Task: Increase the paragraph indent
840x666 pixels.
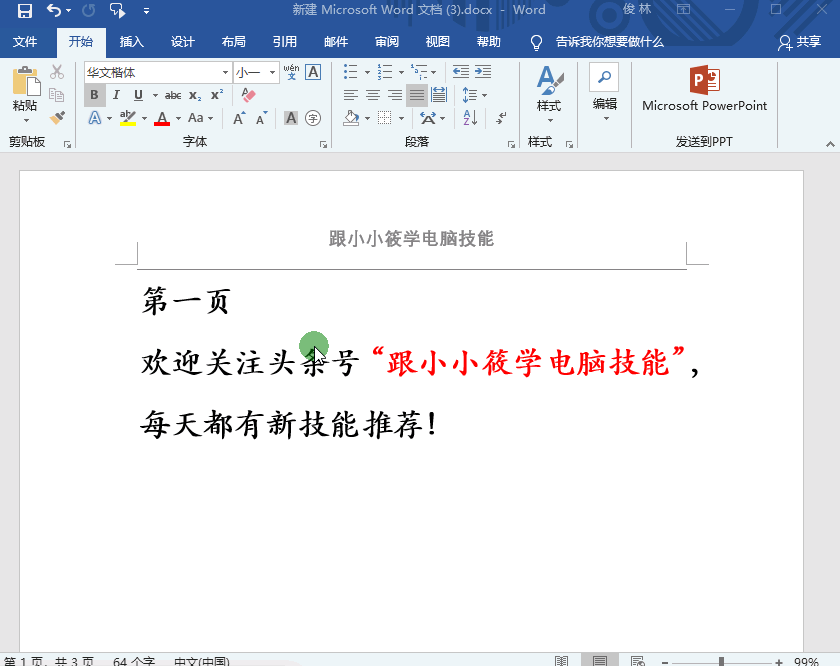Action: [x=483, y=72]
